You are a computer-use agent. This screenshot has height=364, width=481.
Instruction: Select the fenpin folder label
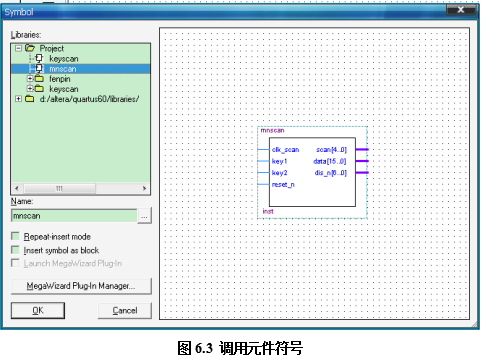click(60, 79)
